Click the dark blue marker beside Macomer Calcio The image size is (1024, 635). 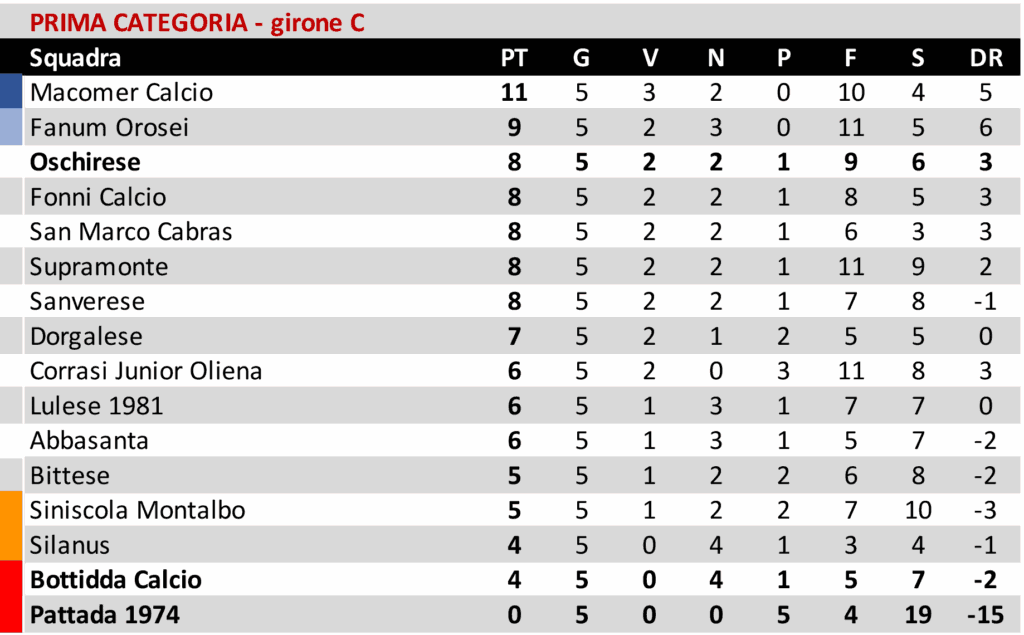[x=10, y=93]
